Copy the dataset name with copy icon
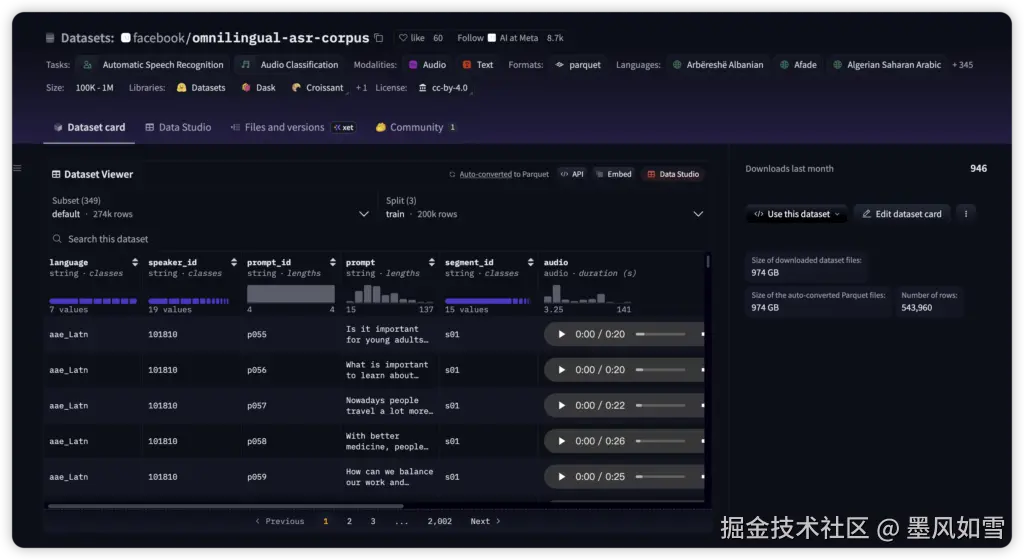The width and height of the screenshot is (1024, 560). click(x=379, y=38)
